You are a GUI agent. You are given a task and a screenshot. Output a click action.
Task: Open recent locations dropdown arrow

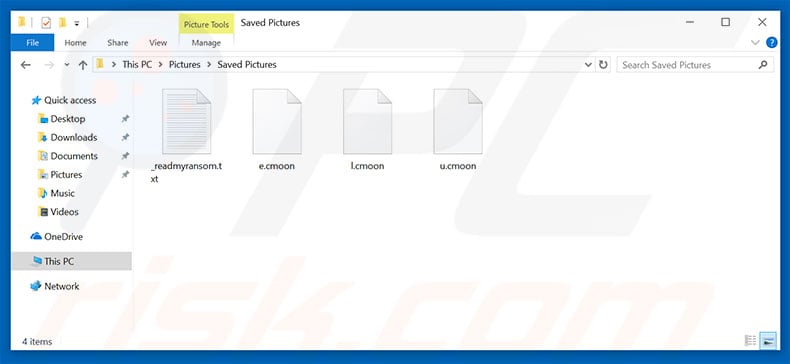(x=67, y=65)
